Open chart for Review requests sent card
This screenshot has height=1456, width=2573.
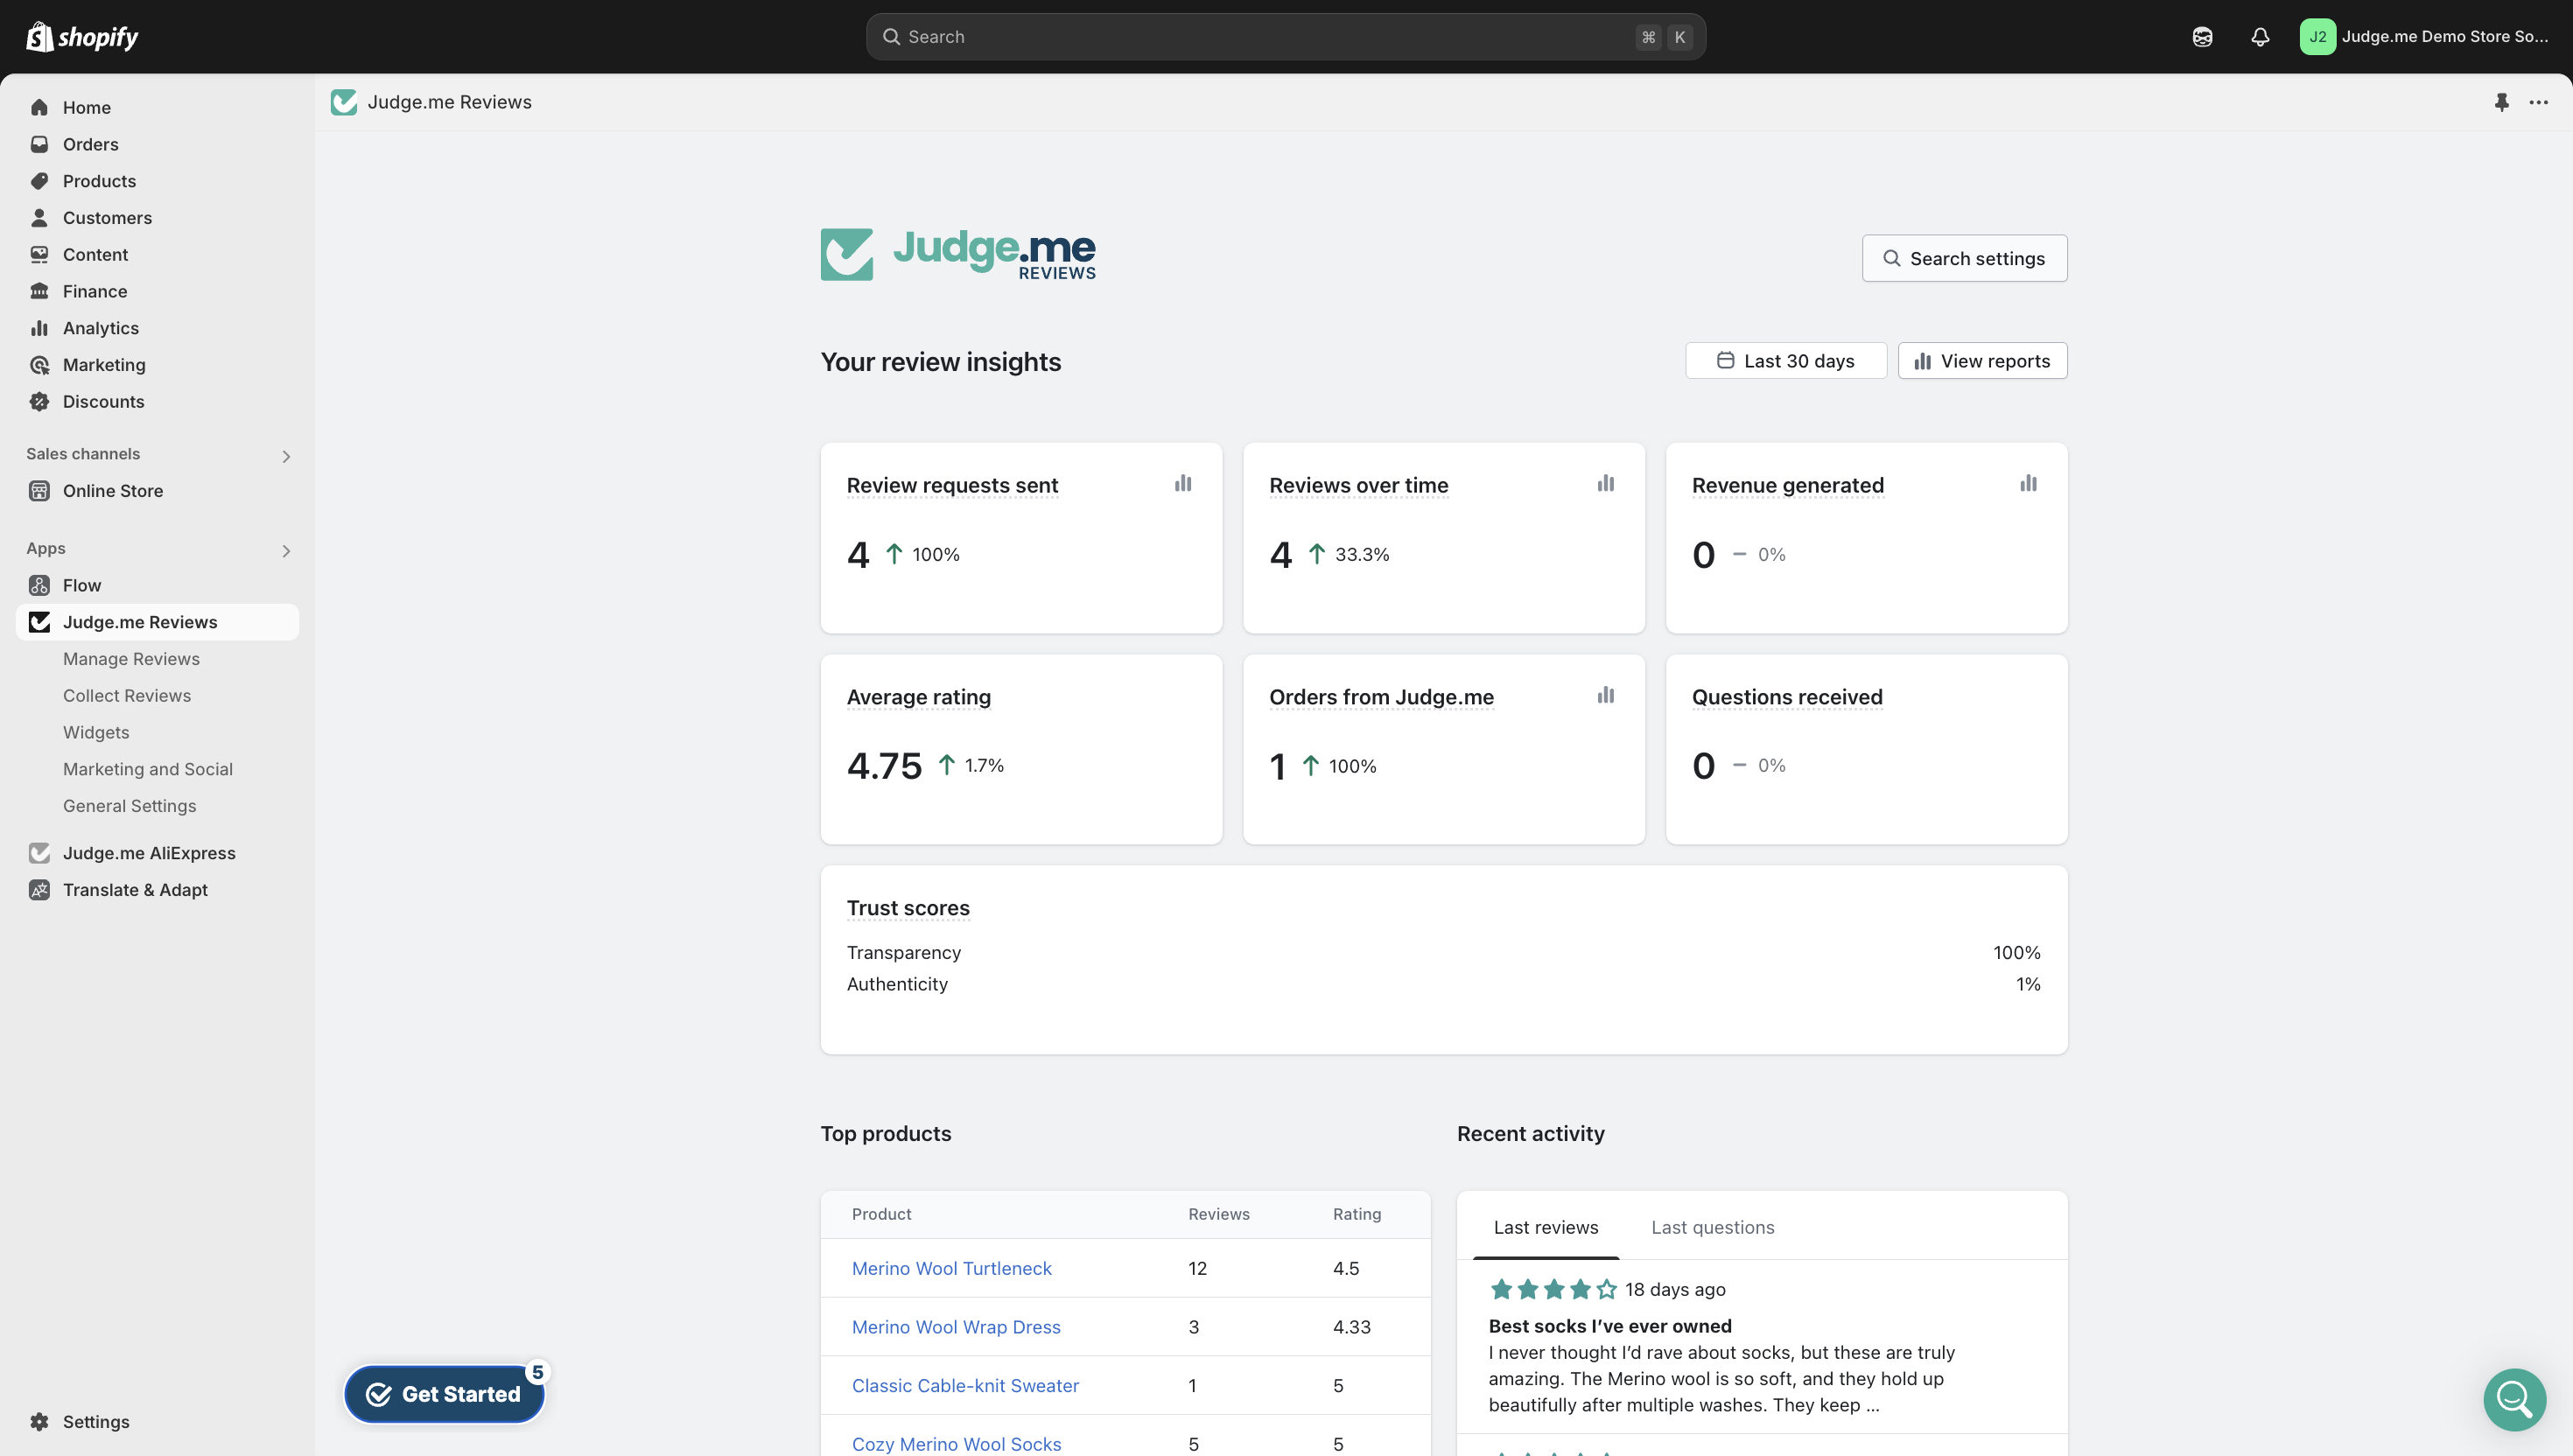tap(1183, 483)
